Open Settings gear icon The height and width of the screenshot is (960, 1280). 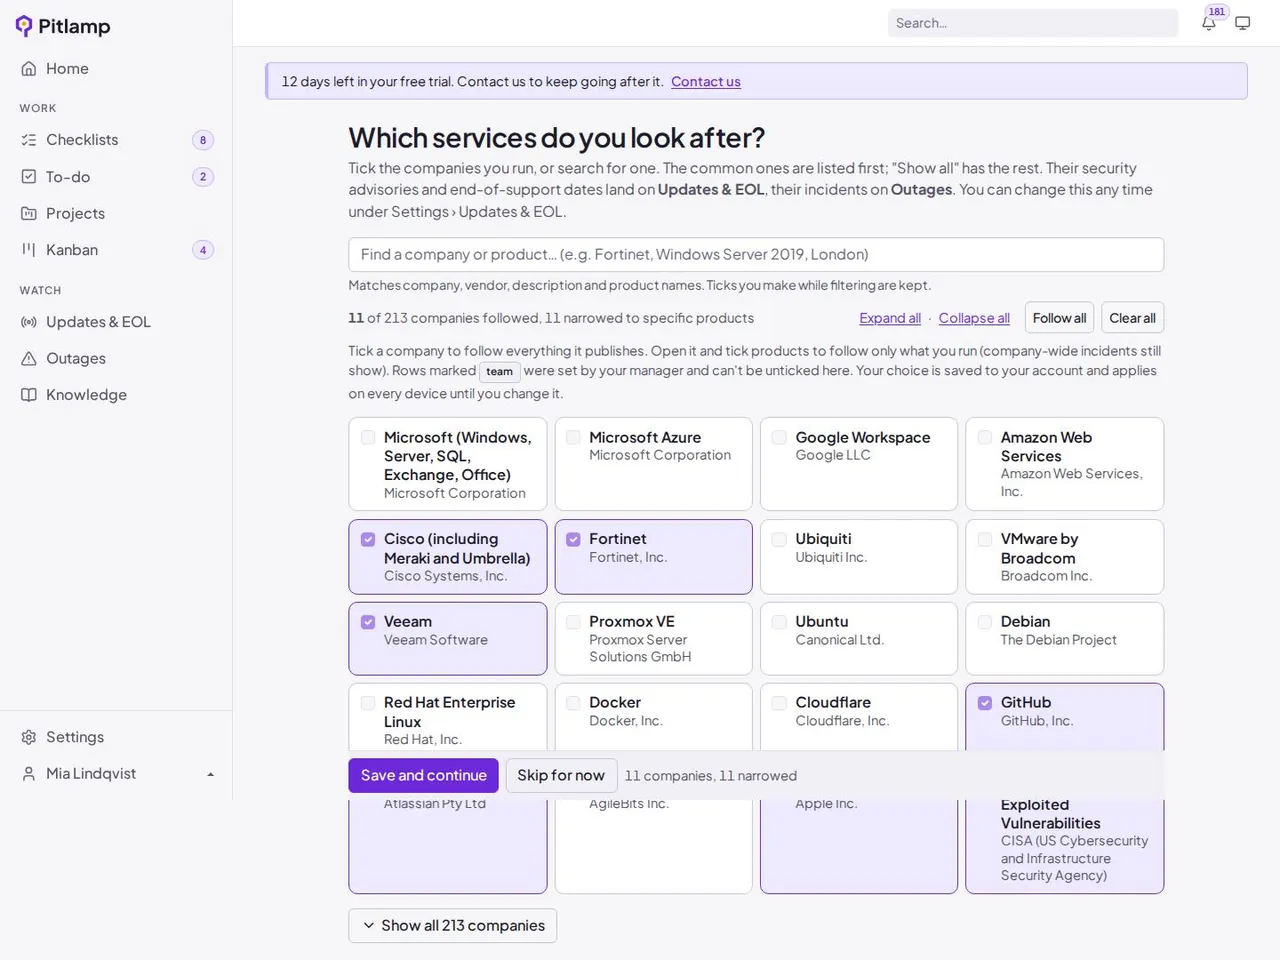click(29, 737)
